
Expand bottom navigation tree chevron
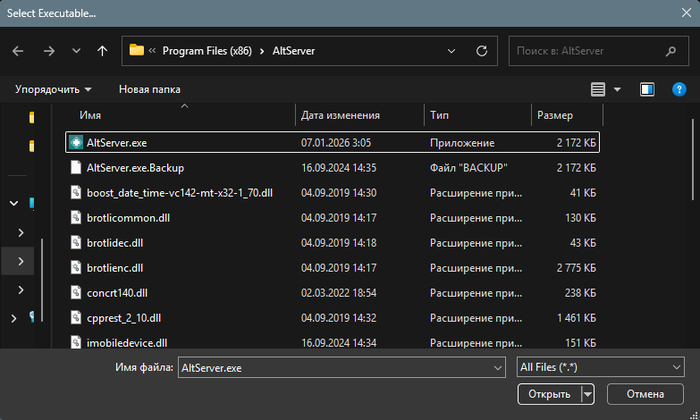click(x=13, y=318)
